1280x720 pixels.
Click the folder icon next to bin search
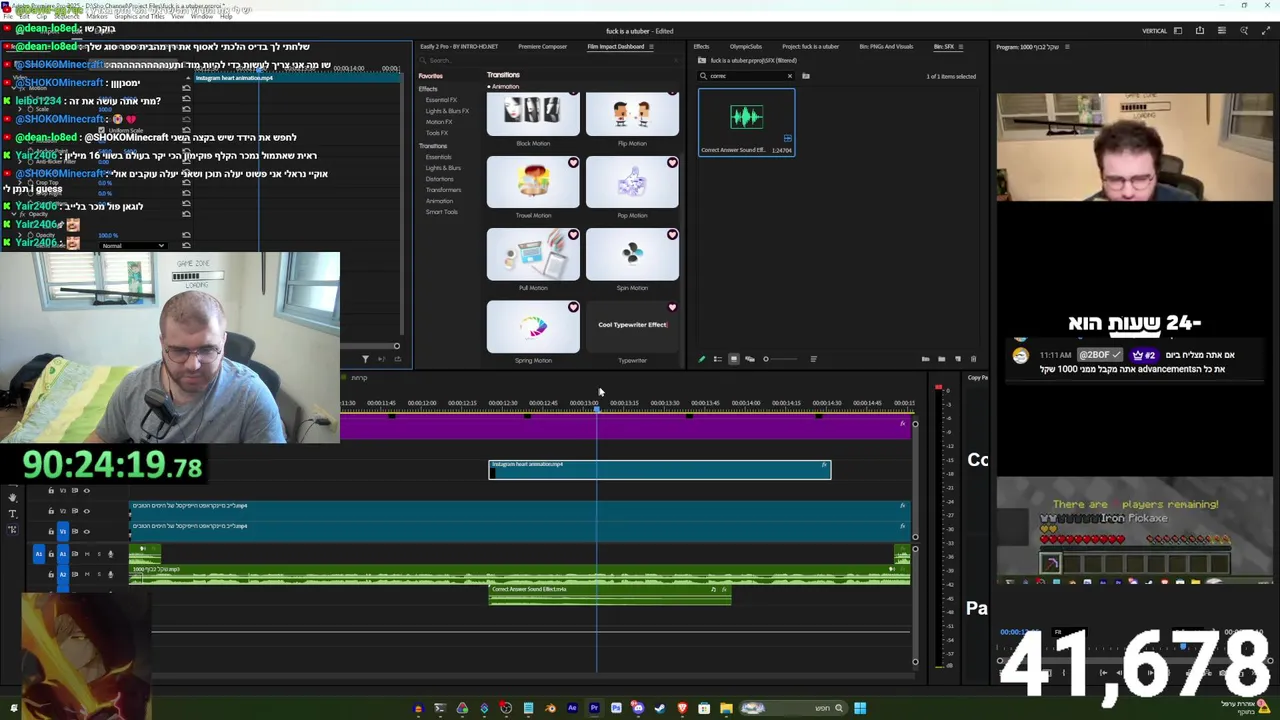coord(805,76)
